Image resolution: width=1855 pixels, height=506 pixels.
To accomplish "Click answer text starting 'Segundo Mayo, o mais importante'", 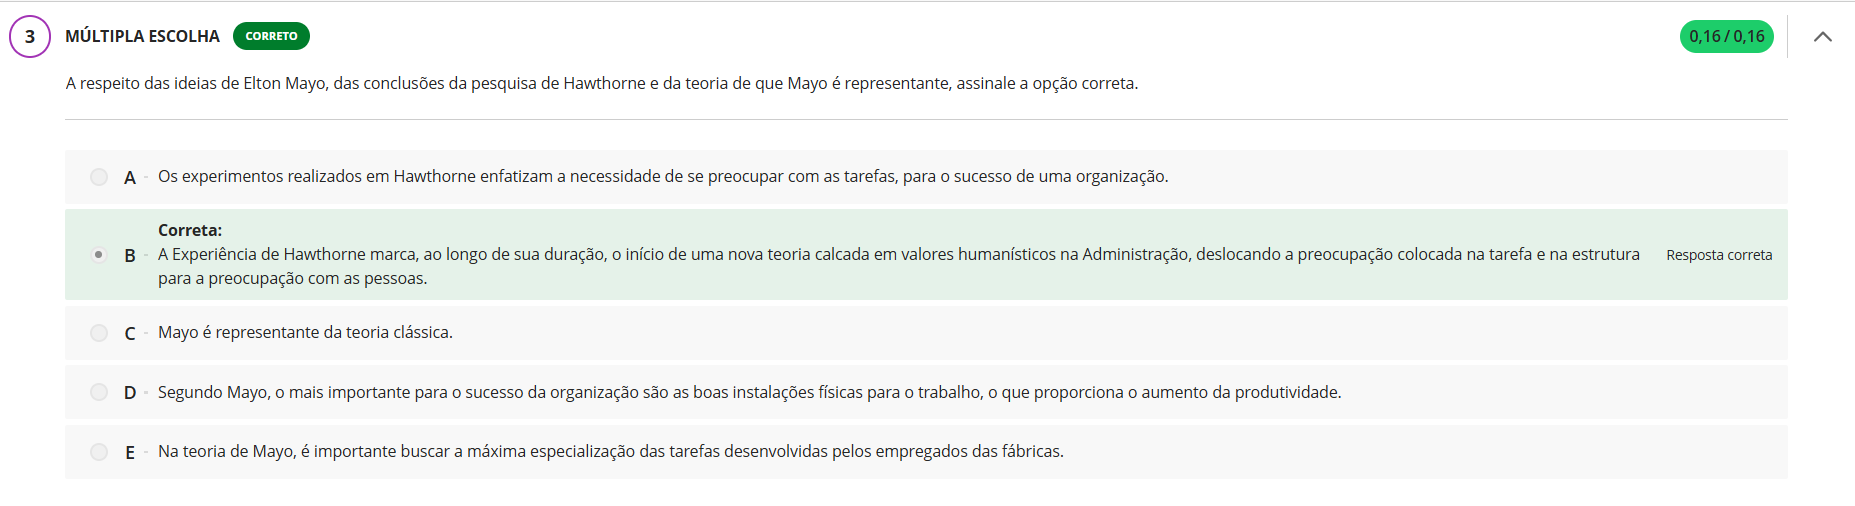I will tap(749, 392).
